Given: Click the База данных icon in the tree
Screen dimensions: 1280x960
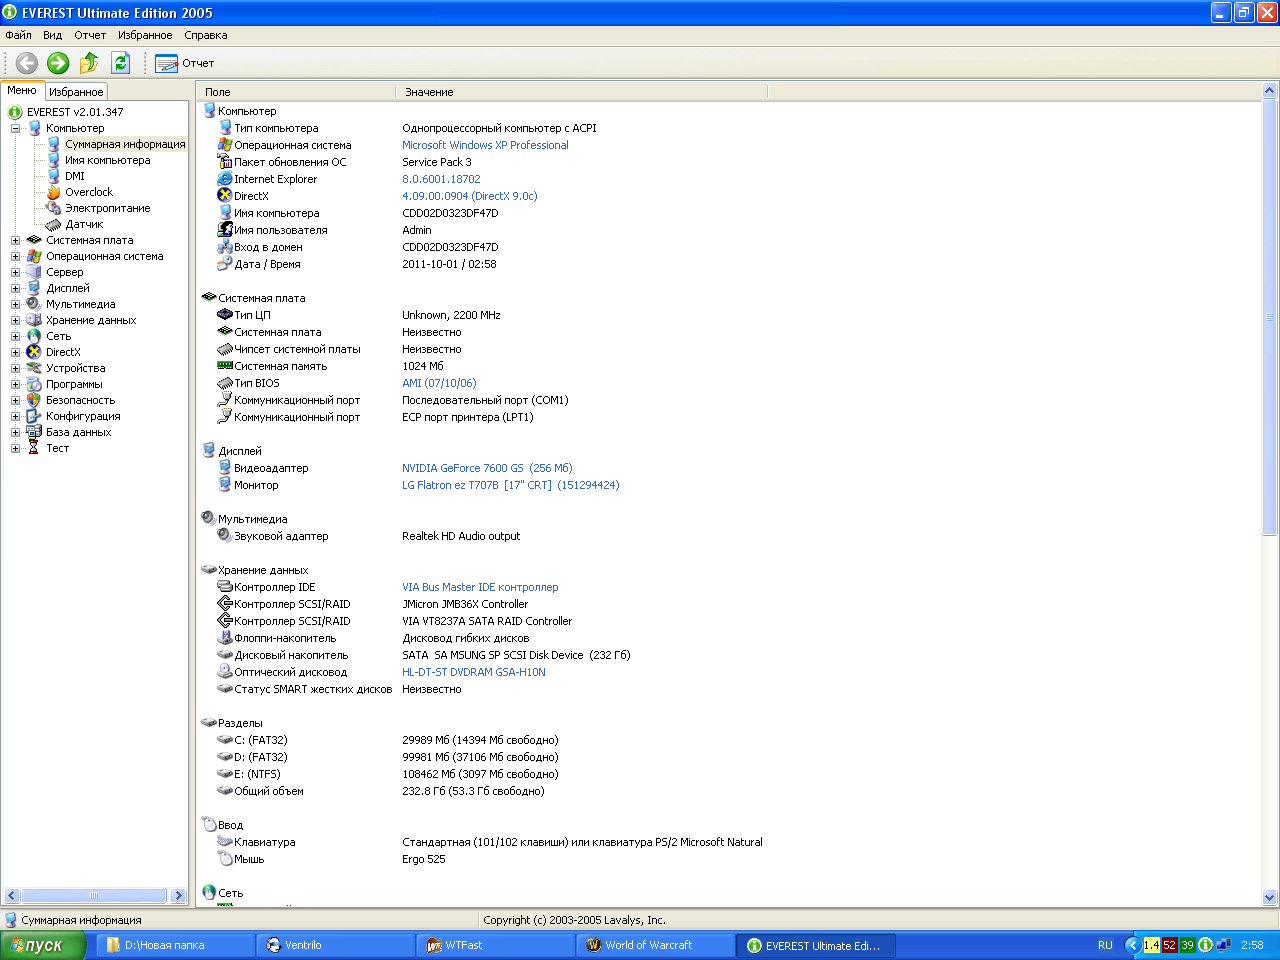Looking at the screenshot, I should (34, 432).
